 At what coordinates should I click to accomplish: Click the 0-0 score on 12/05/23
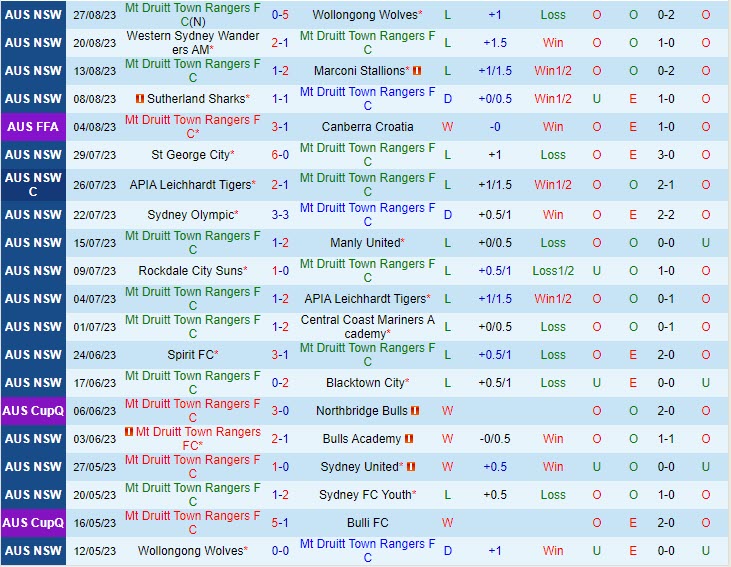(x=280, y=551)
